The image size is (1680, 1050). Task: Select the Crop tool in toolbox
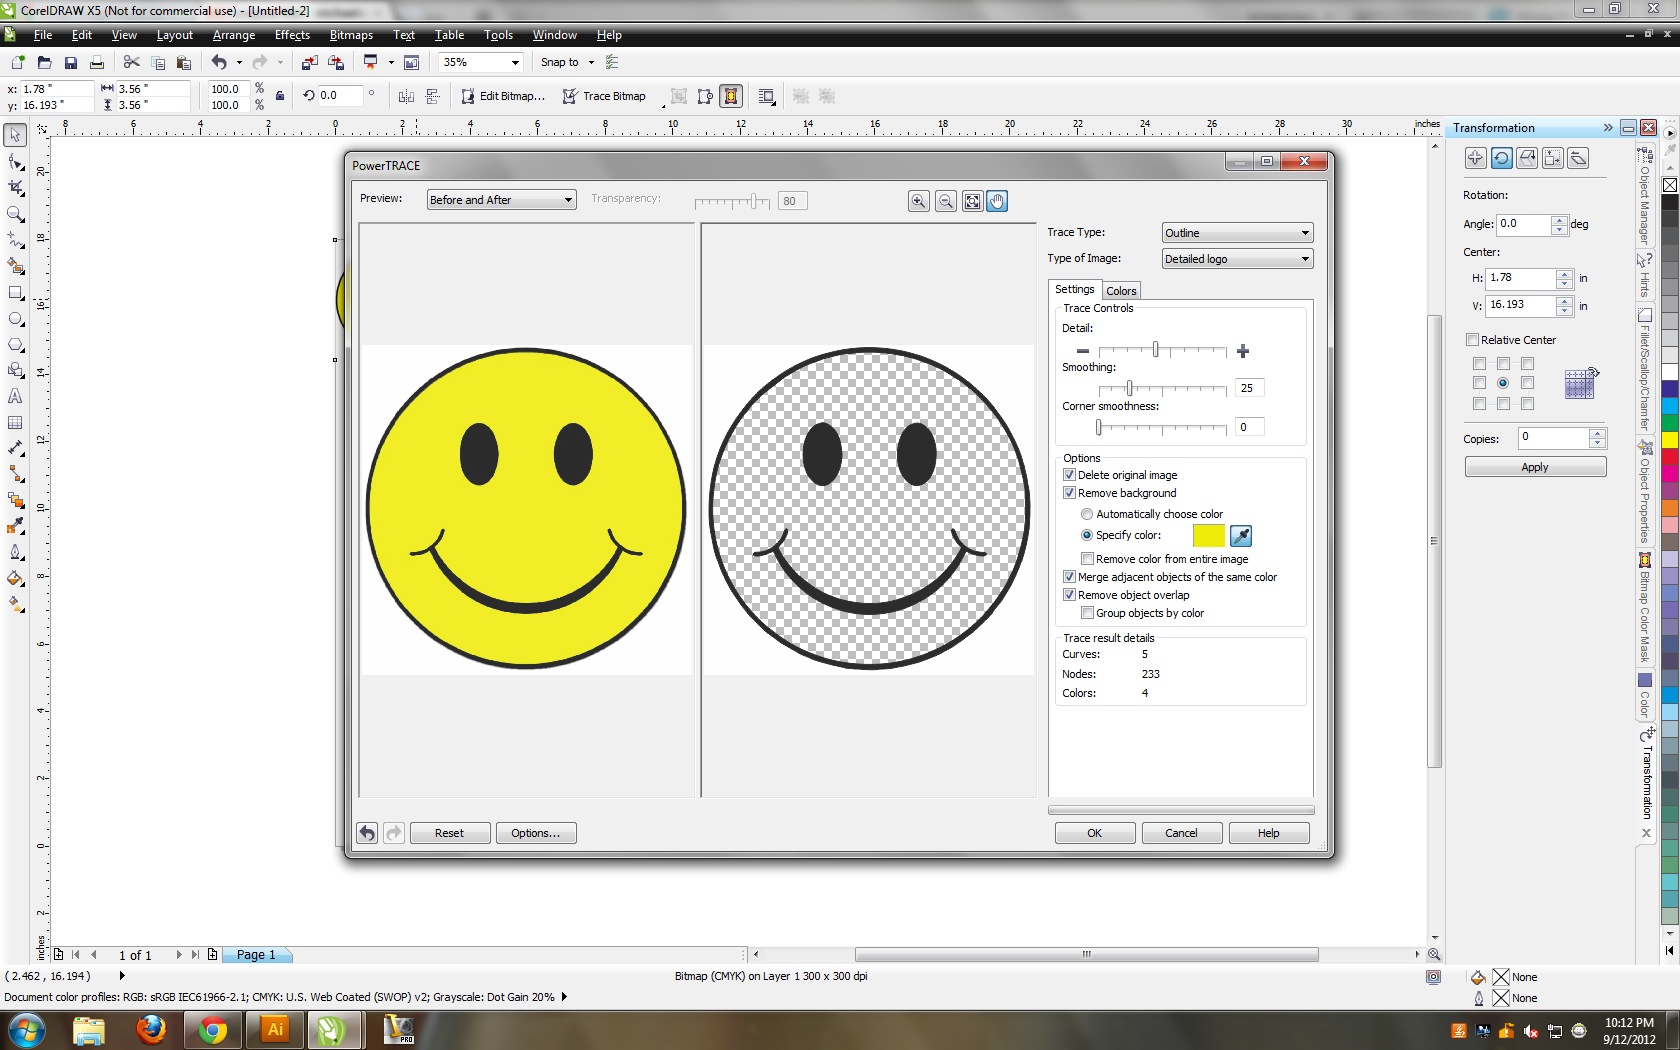(x=15, y=188)
